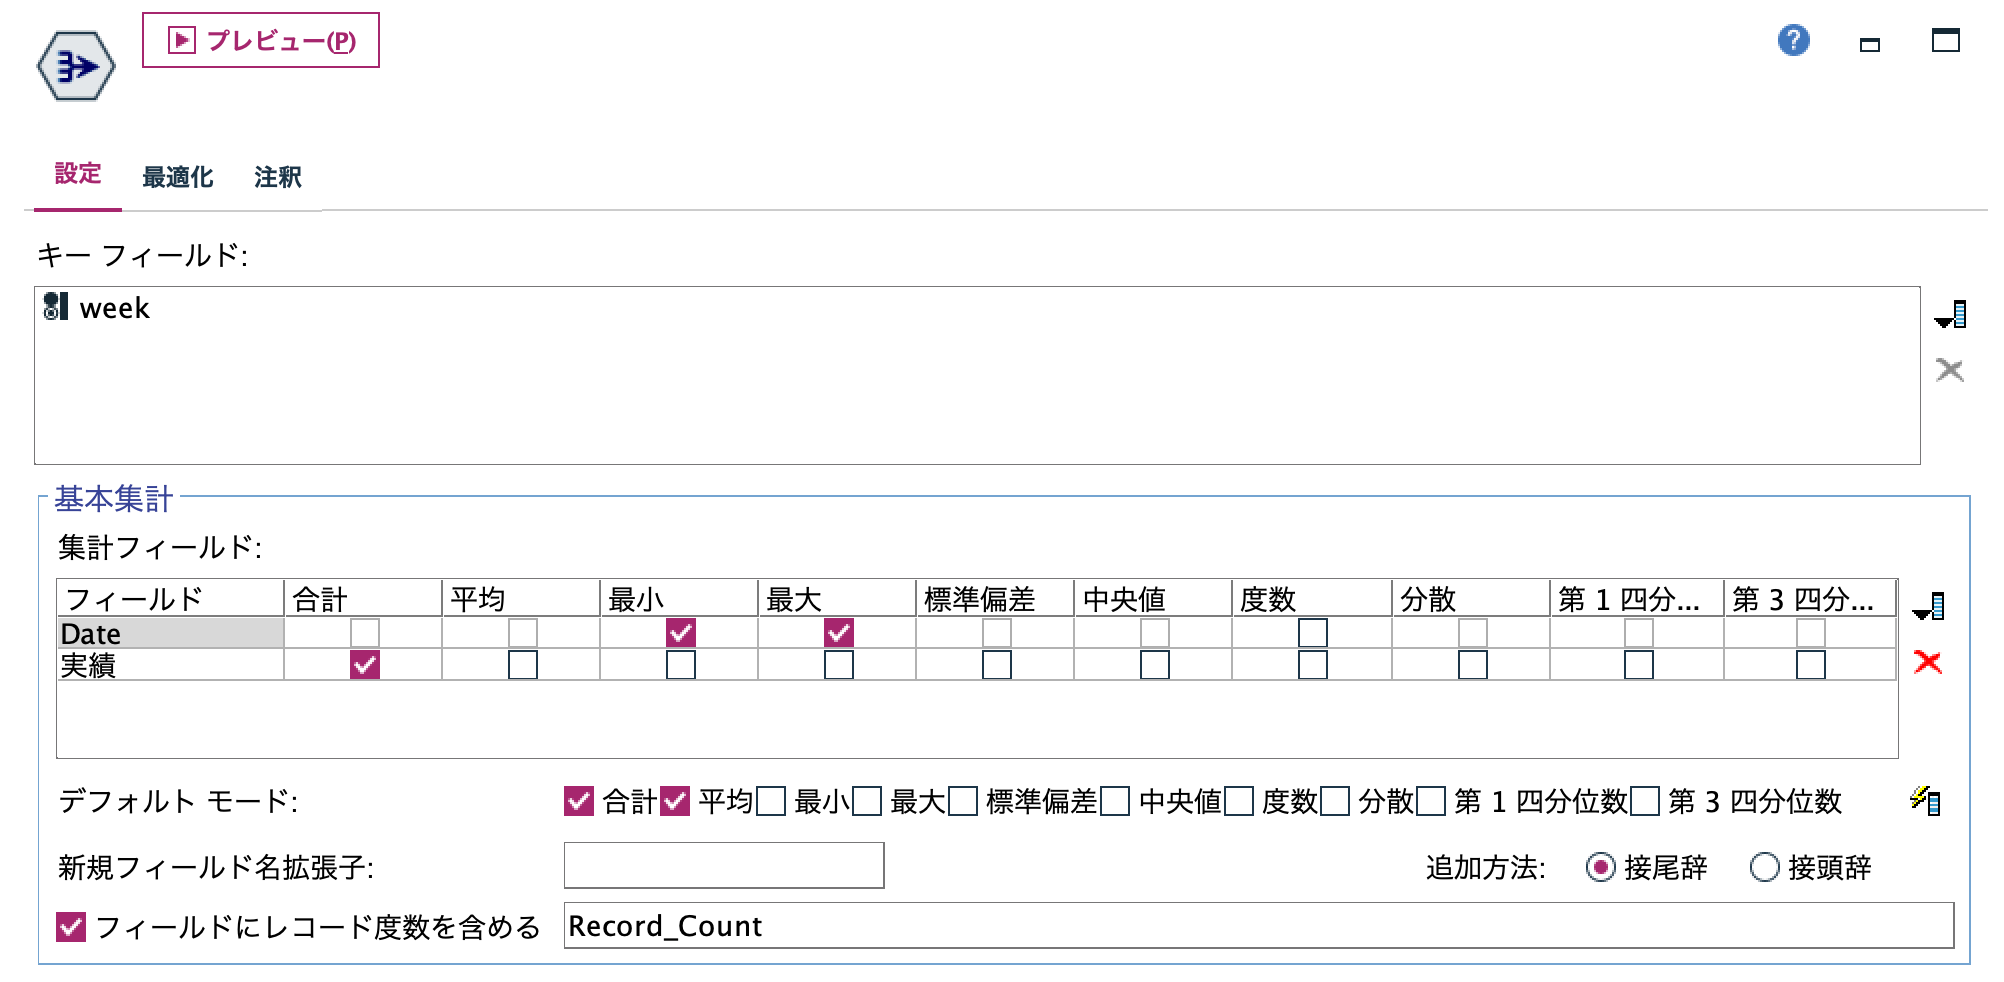Viewport: 2004px width, 982px height.
Task: Click the 平均 column header
Action: tap(521, 599)
